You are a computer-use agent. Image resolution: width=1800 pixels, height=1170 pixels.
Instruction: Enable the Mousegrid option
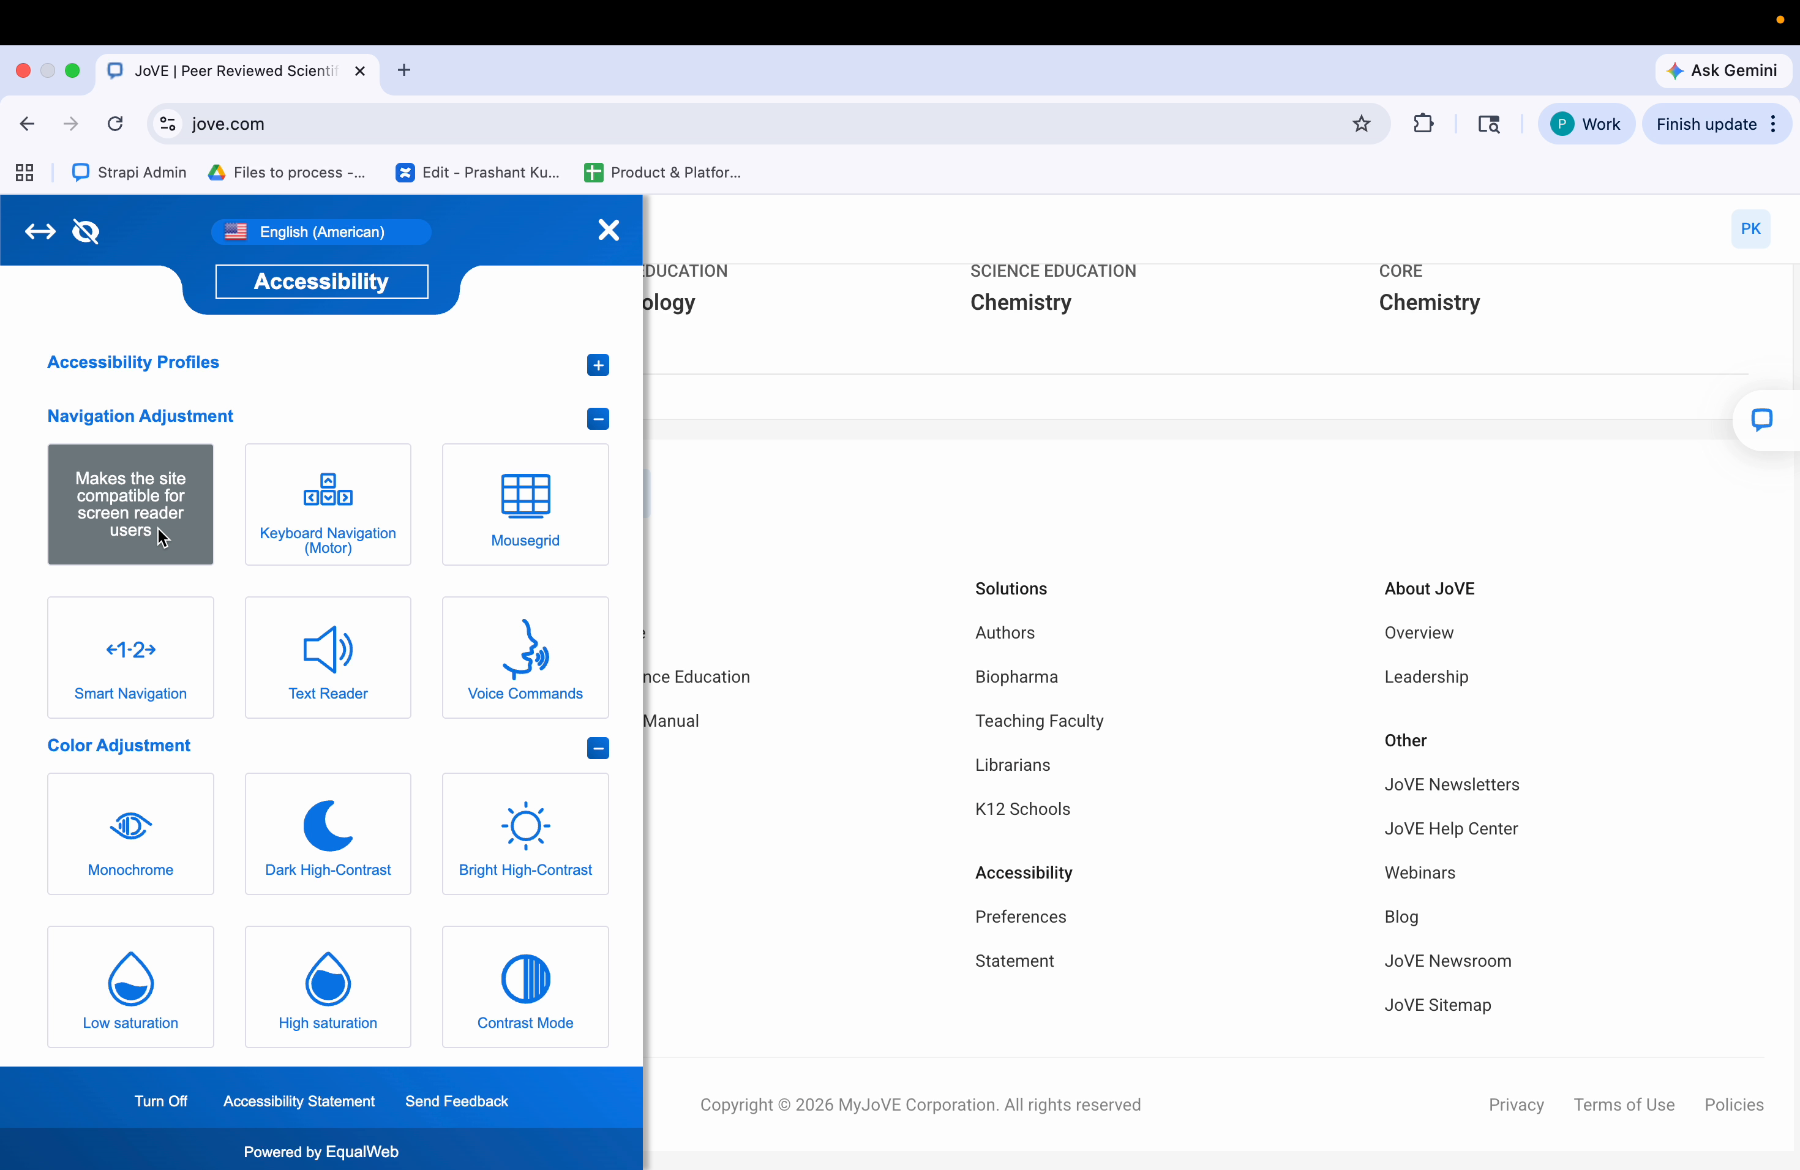[525, 504]
